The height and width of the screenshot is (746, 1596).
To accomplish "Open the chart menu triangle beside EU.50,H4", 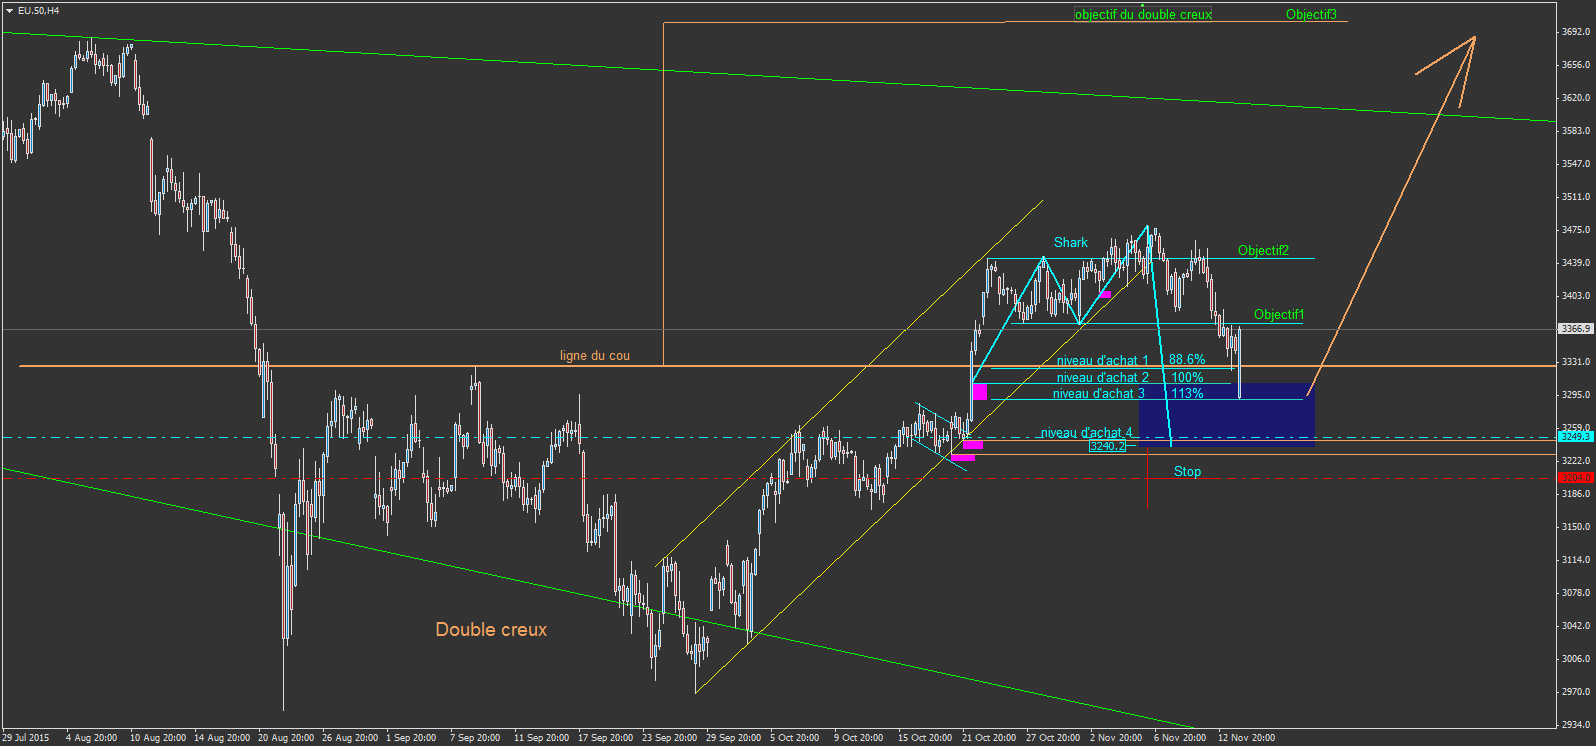I will click(x=9, y=10).
